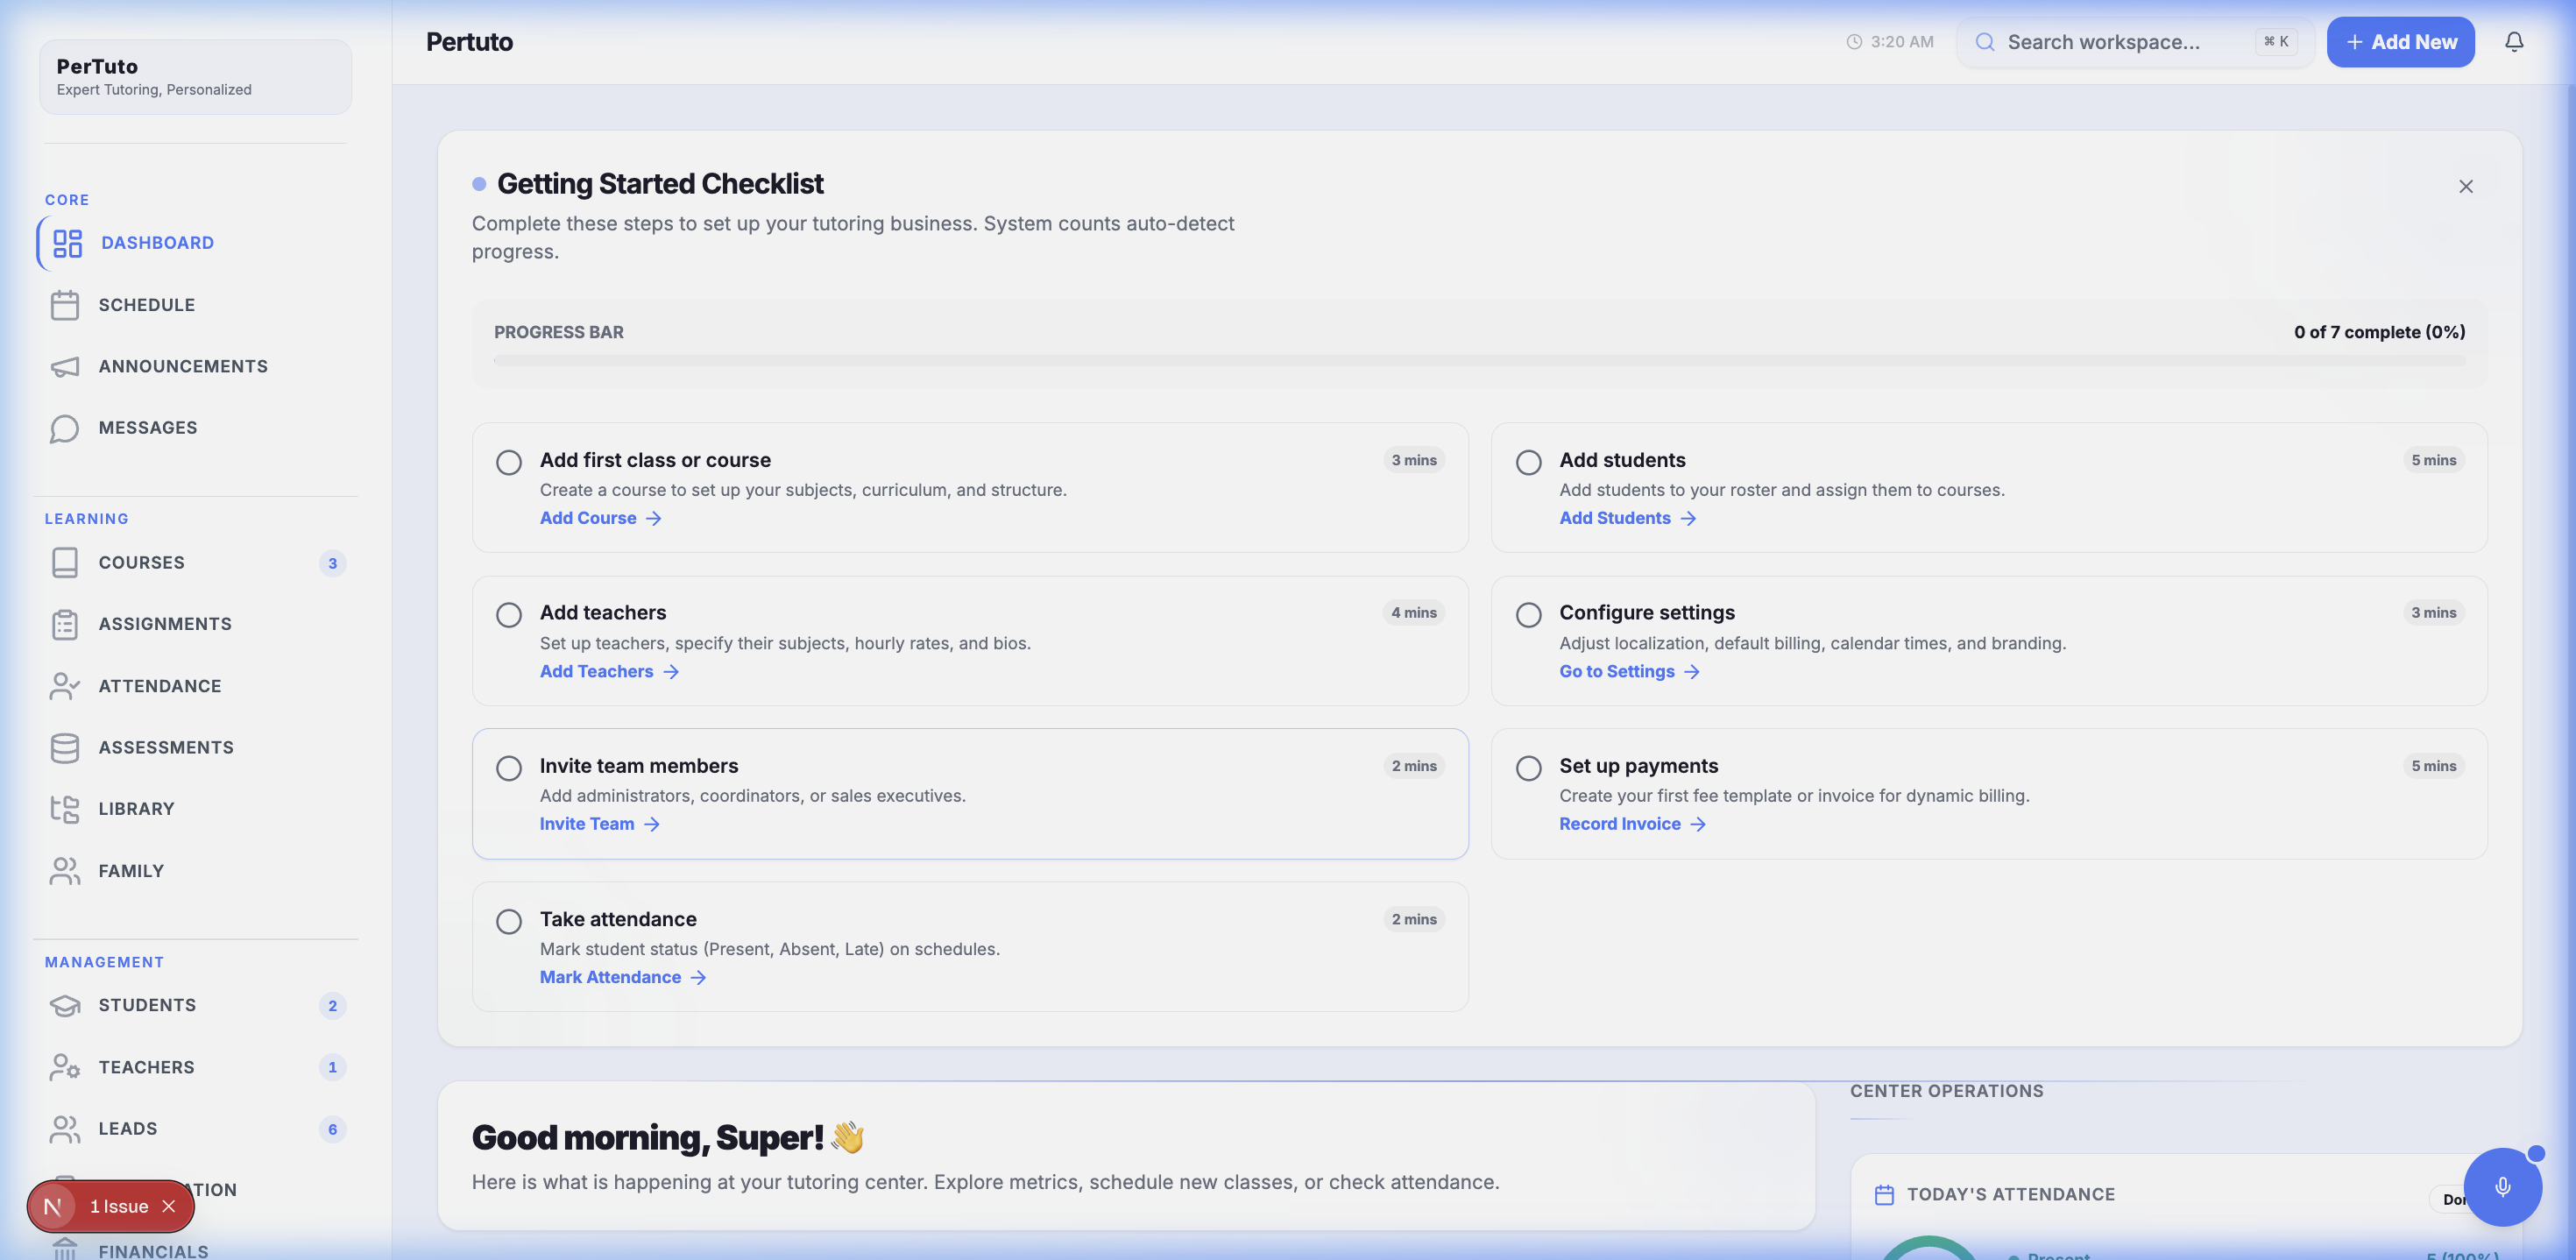The height and width of the screenshot is (1260, 2576).
Task: Open Messages in sidebar
Action: pyautogui.click(x=195, y=428)
